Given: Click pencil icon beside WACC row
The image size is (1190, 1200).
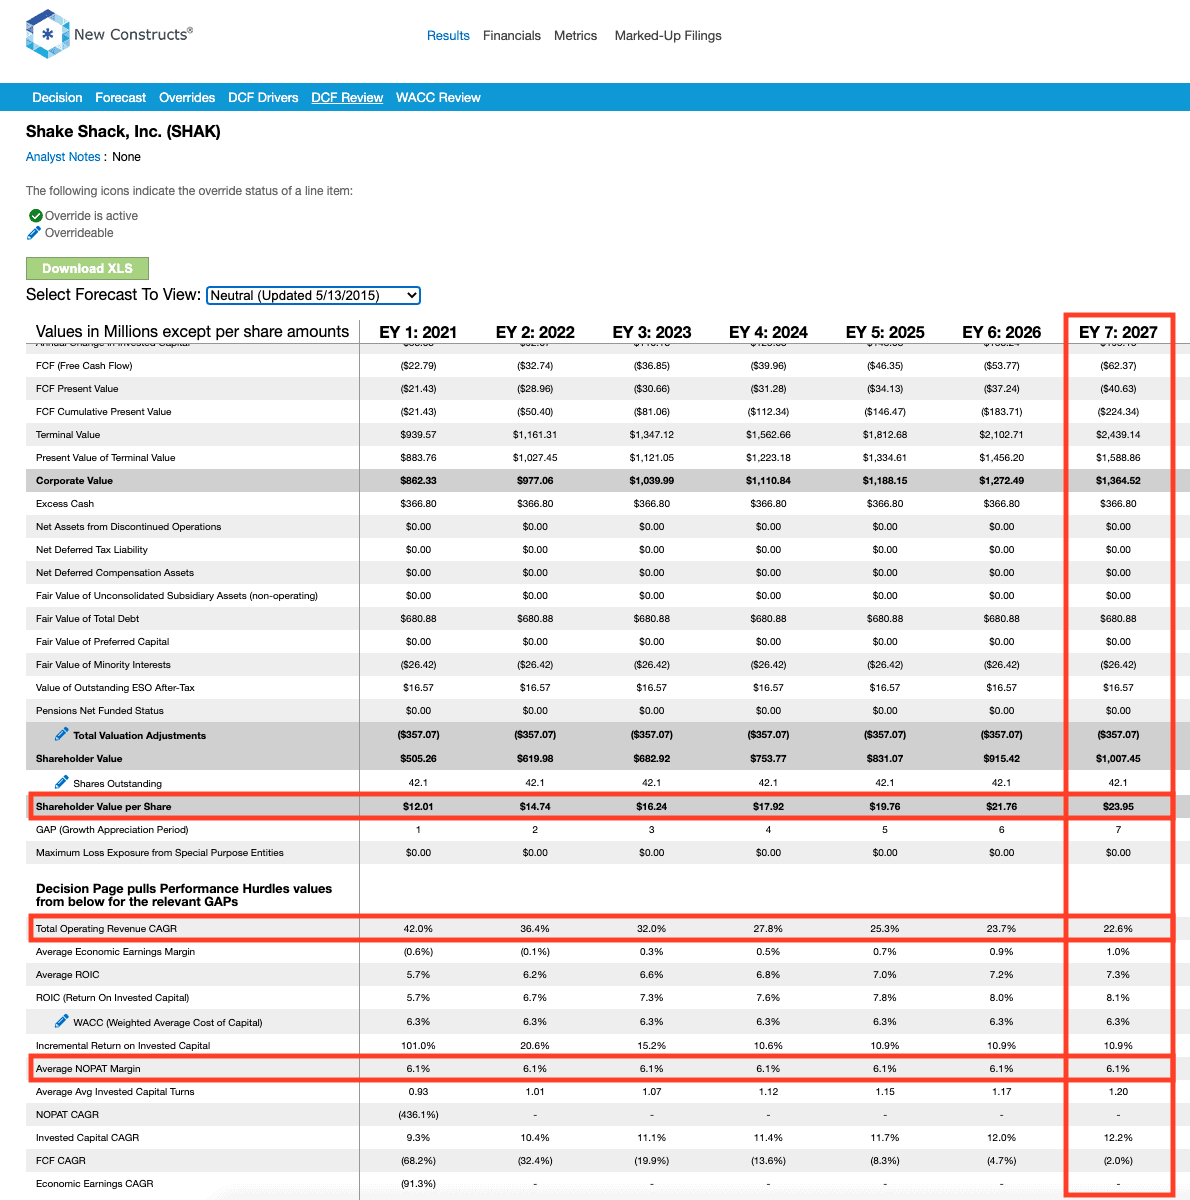Looking at the screenshot, I should 61,1021.
